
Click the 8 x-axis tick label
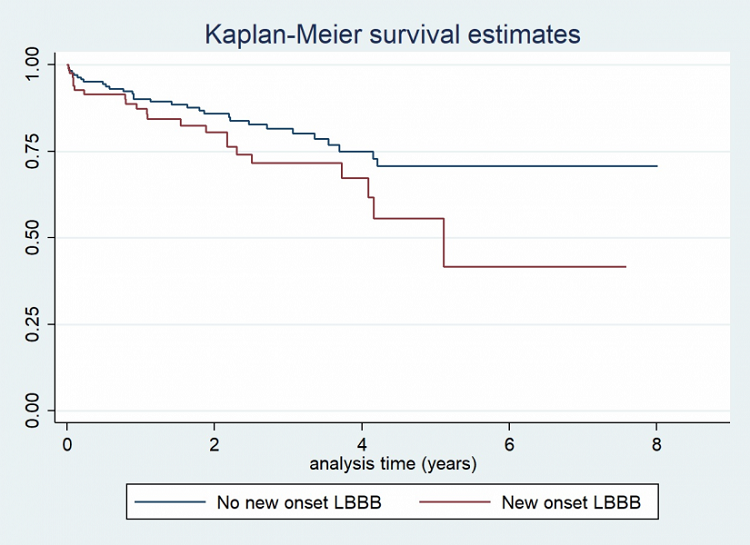[x=656, y=444]
